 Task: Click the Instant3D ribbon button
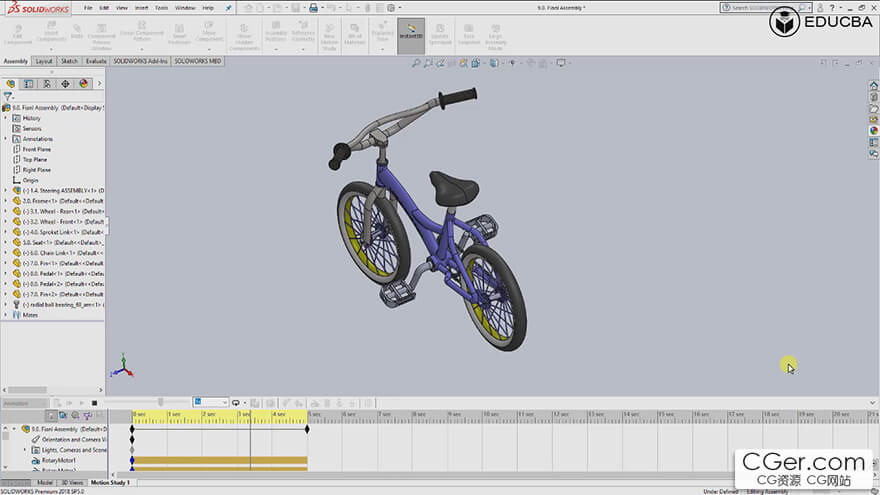pyautogui.click(x=411, y=35)
